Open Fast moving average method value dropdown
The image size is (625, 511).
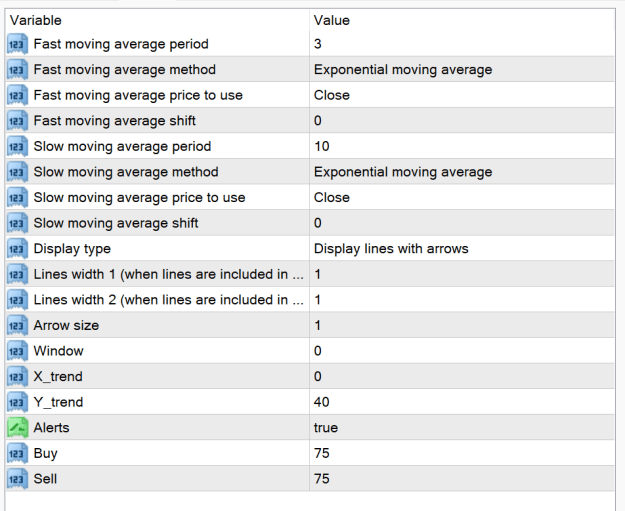(x=462, y=70)
